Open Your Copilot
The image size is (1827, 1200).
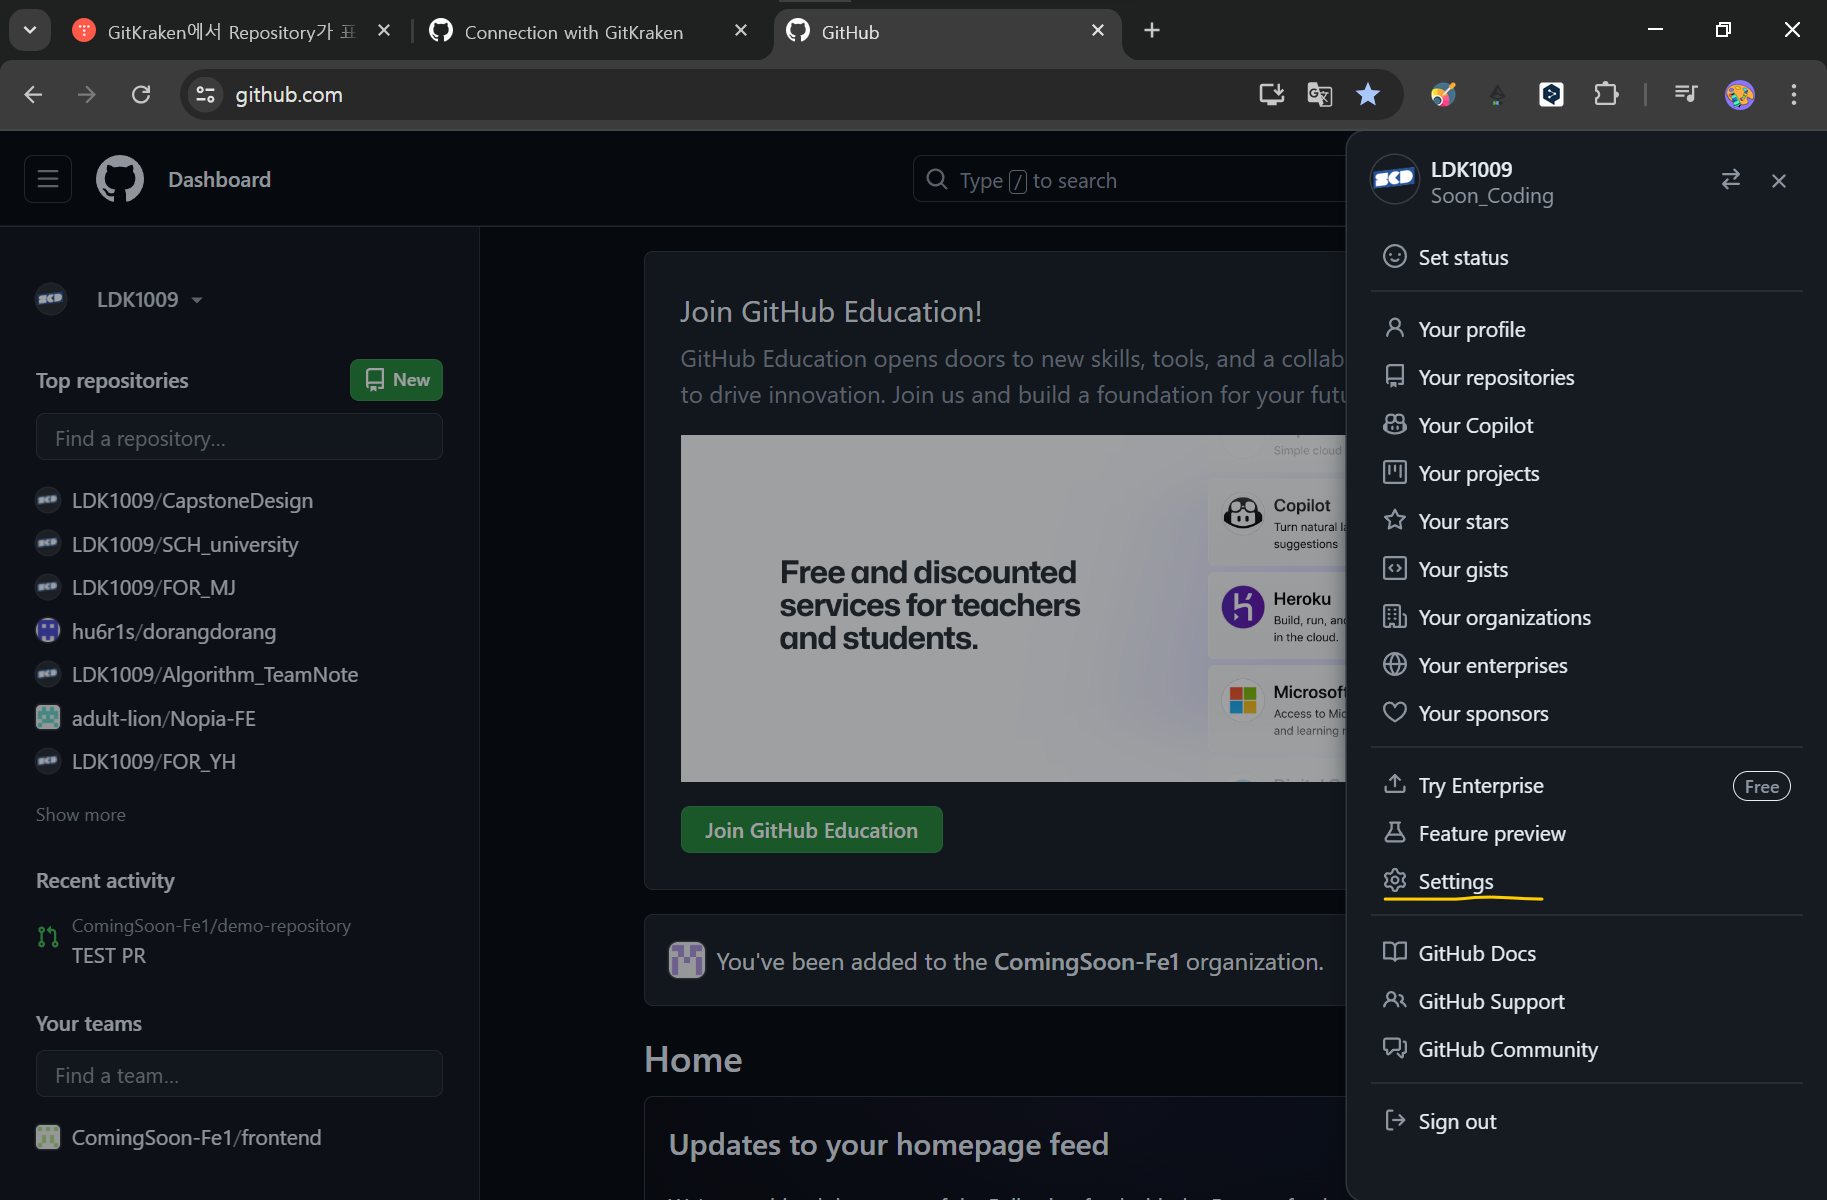pyautogui.click(x=1586, y=425)
